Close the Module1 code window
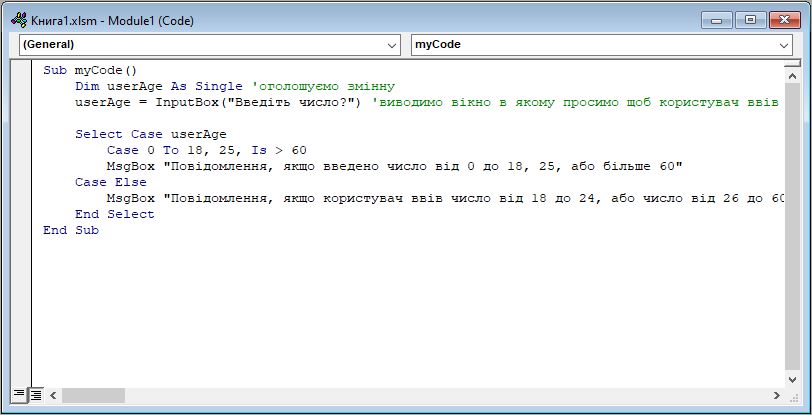The width and height of the screenshot is (812, 415). [783, 20]
